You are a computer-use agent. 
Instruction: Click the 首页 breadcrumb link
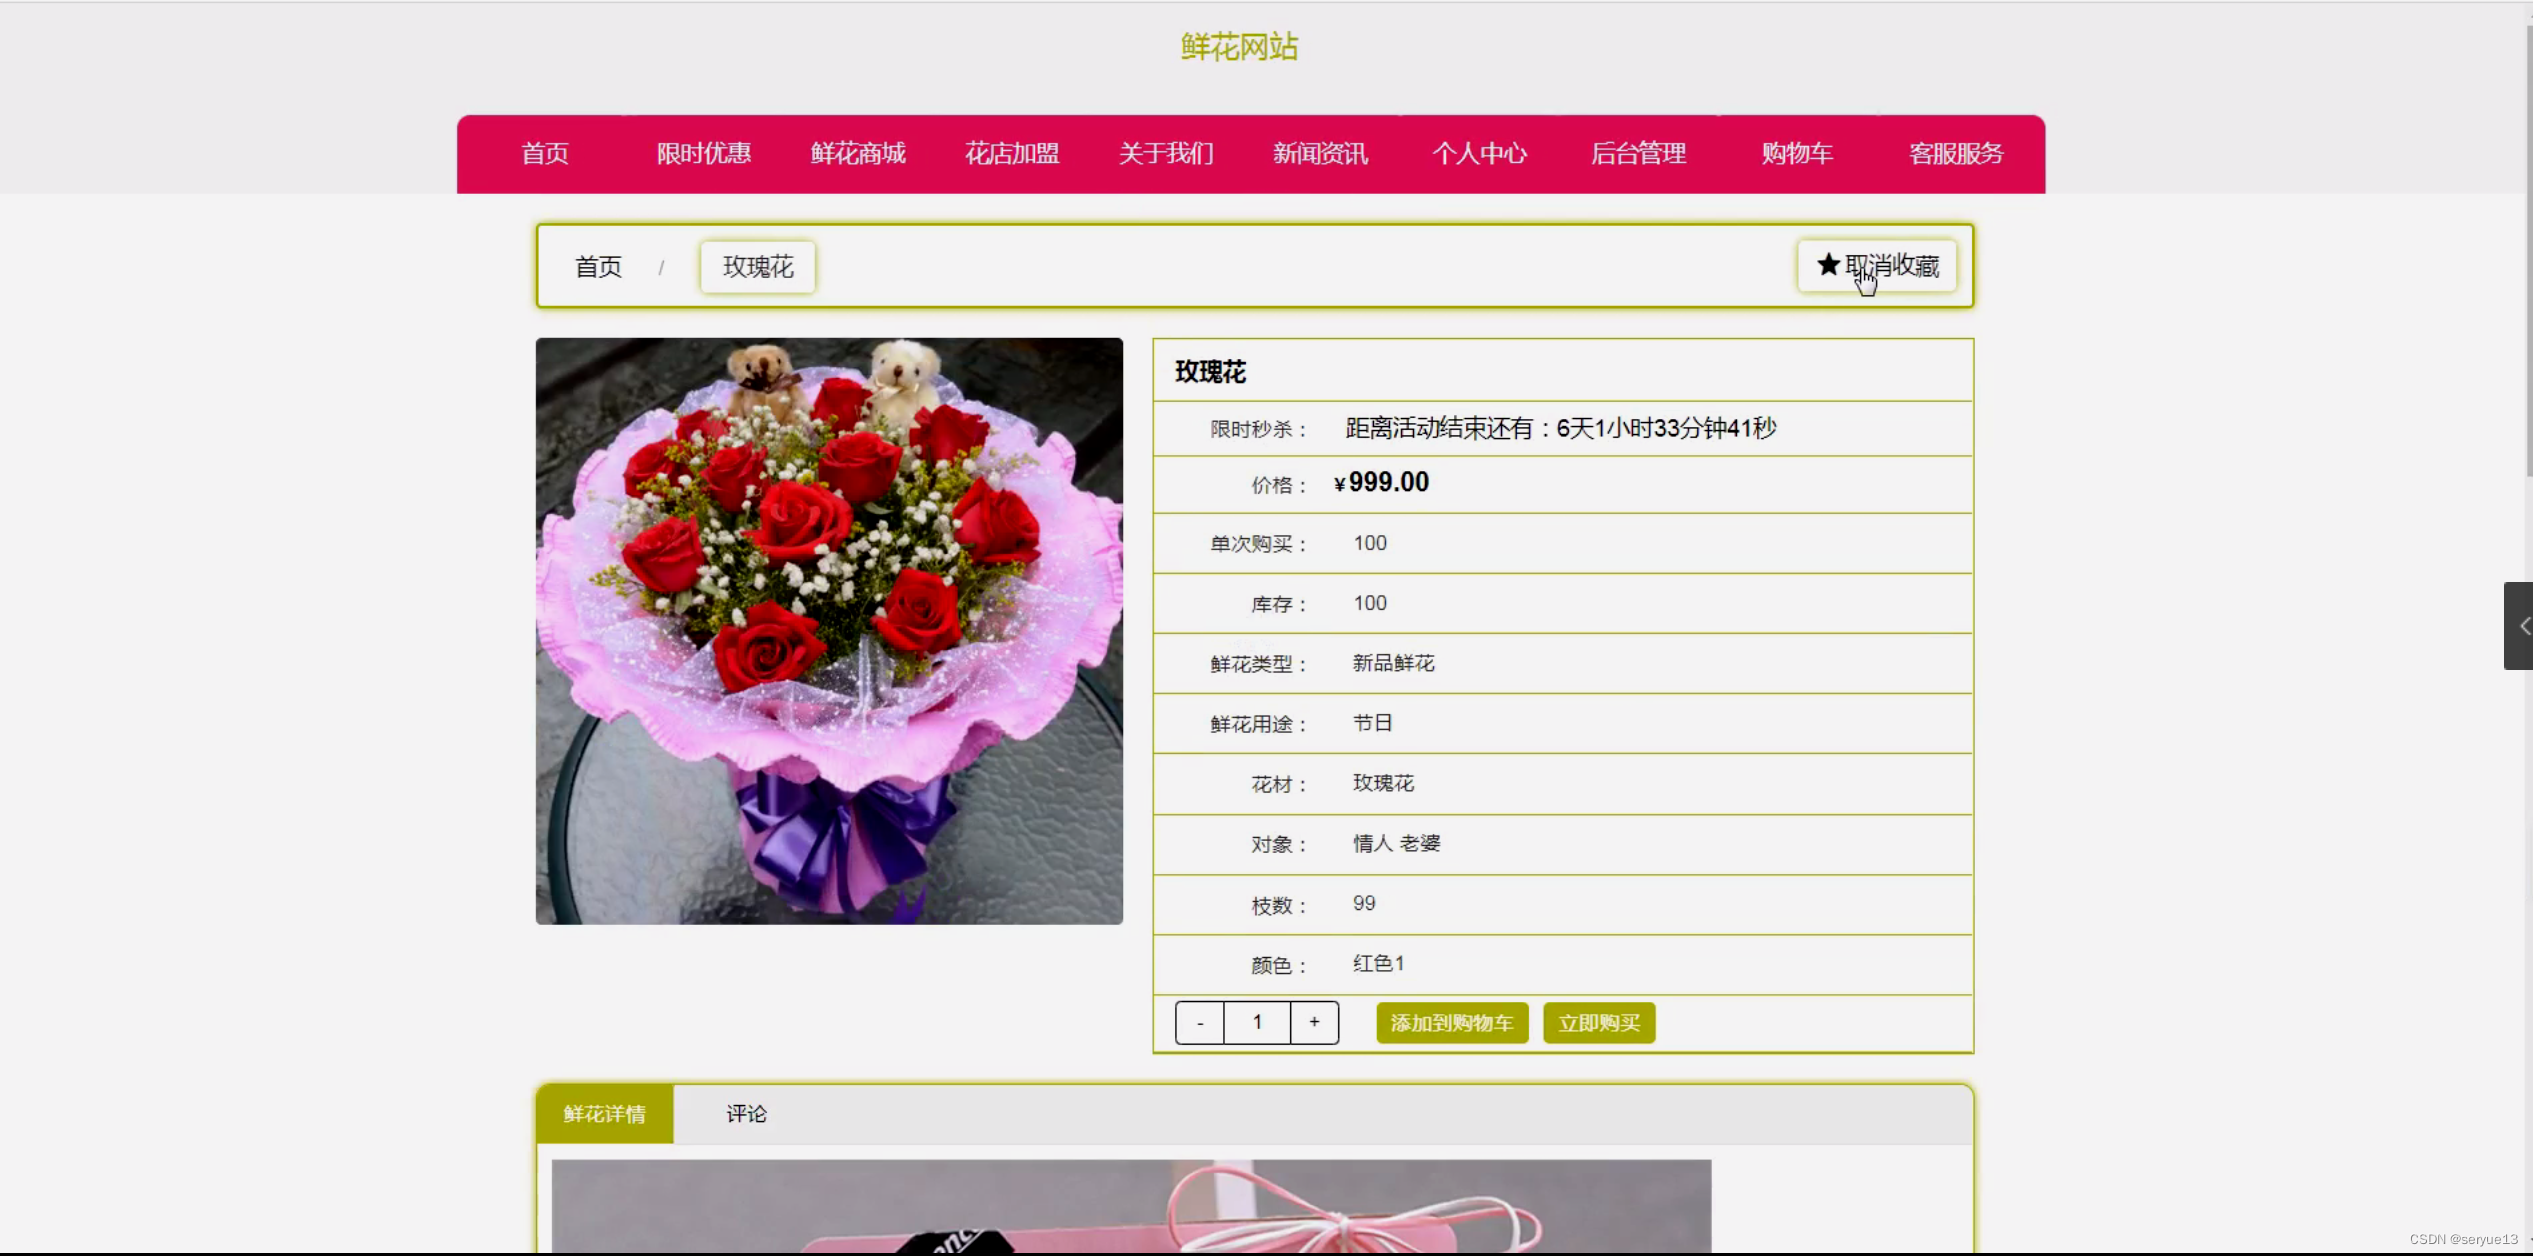tap(598, 267)
